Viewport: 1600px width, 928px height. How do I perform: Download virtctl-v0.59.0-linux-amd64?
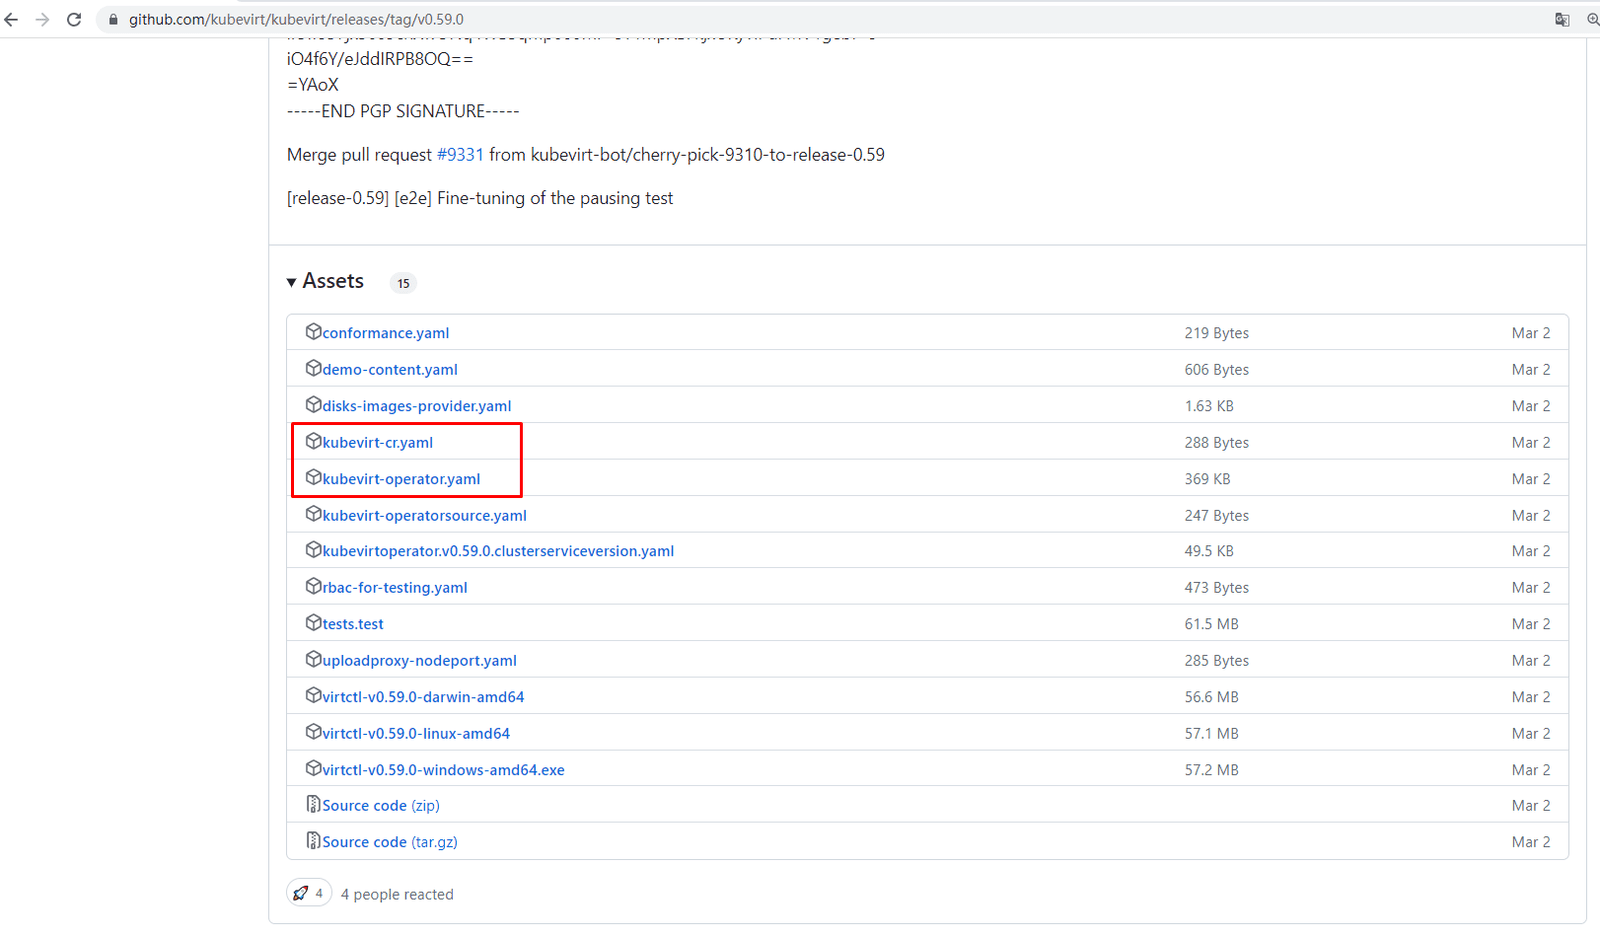click(x=416, y=733)
